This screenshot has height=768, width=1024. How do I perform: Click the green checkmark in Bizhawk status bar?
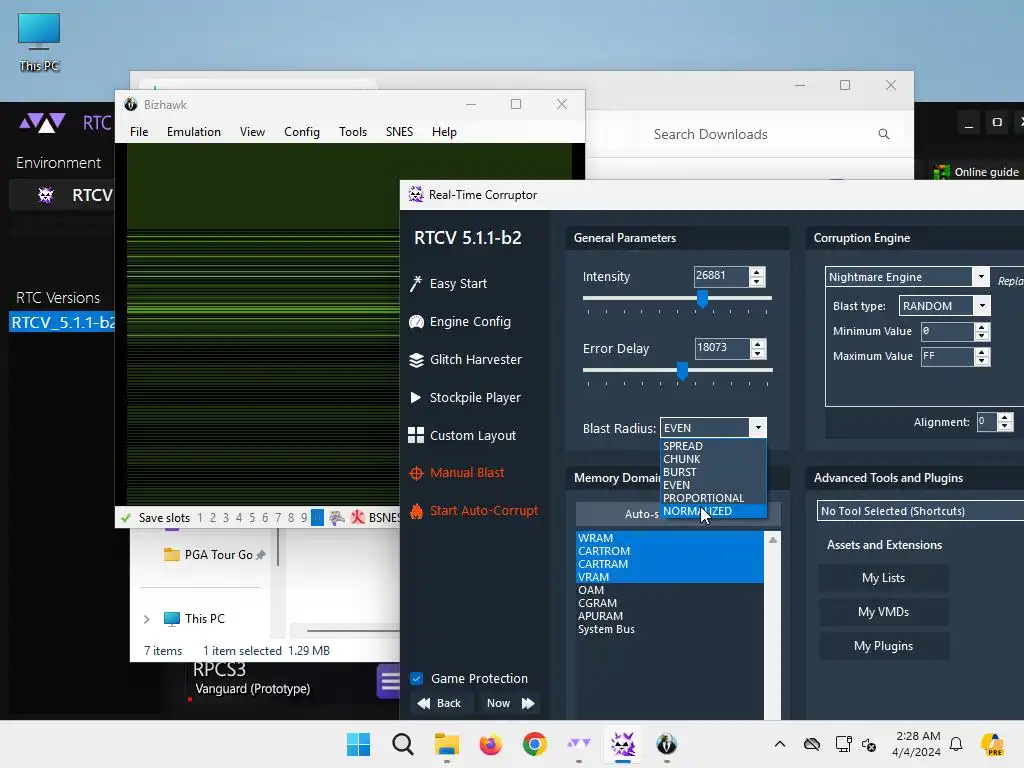125,518
